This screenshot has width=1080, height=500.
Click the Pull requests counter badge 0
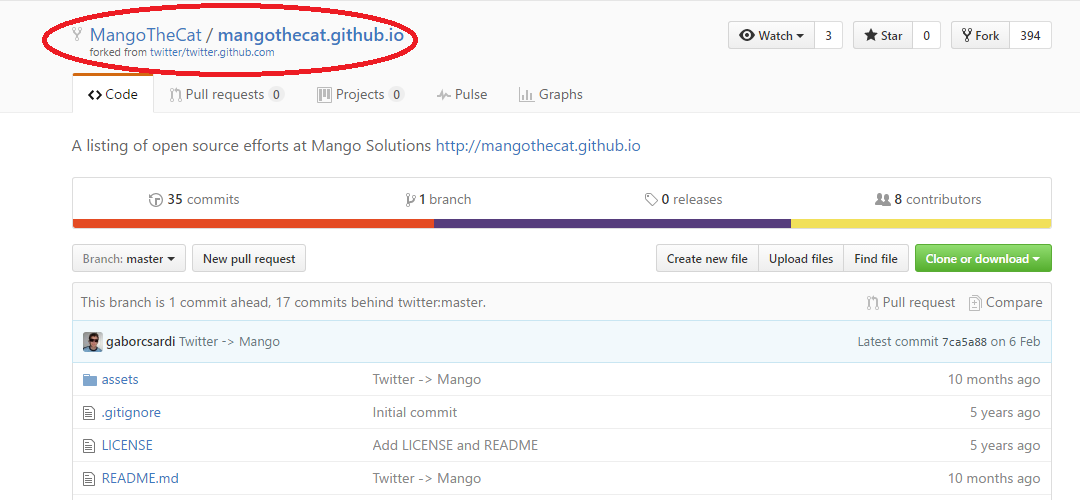[276, 95]
